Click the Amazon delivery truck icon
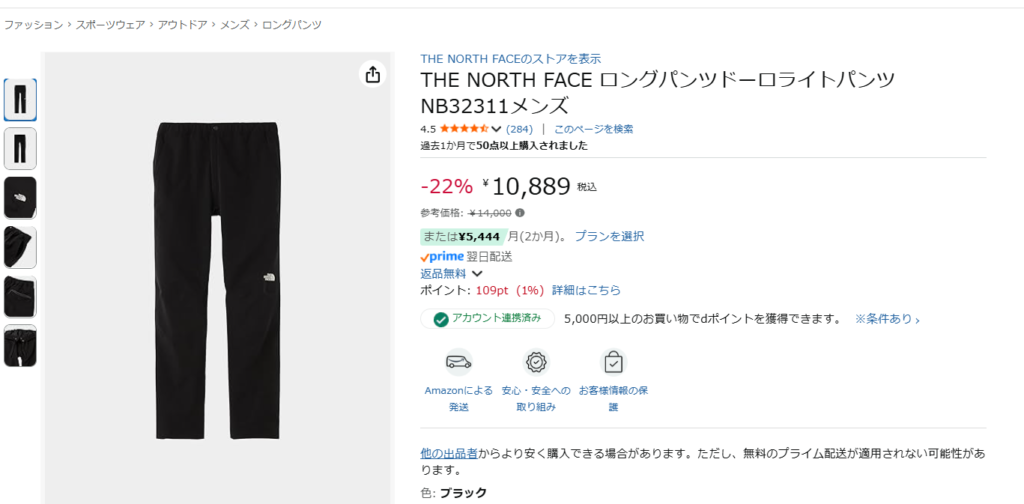The image size is (1024, 504). pyautogui.click(x=458, y=362)
